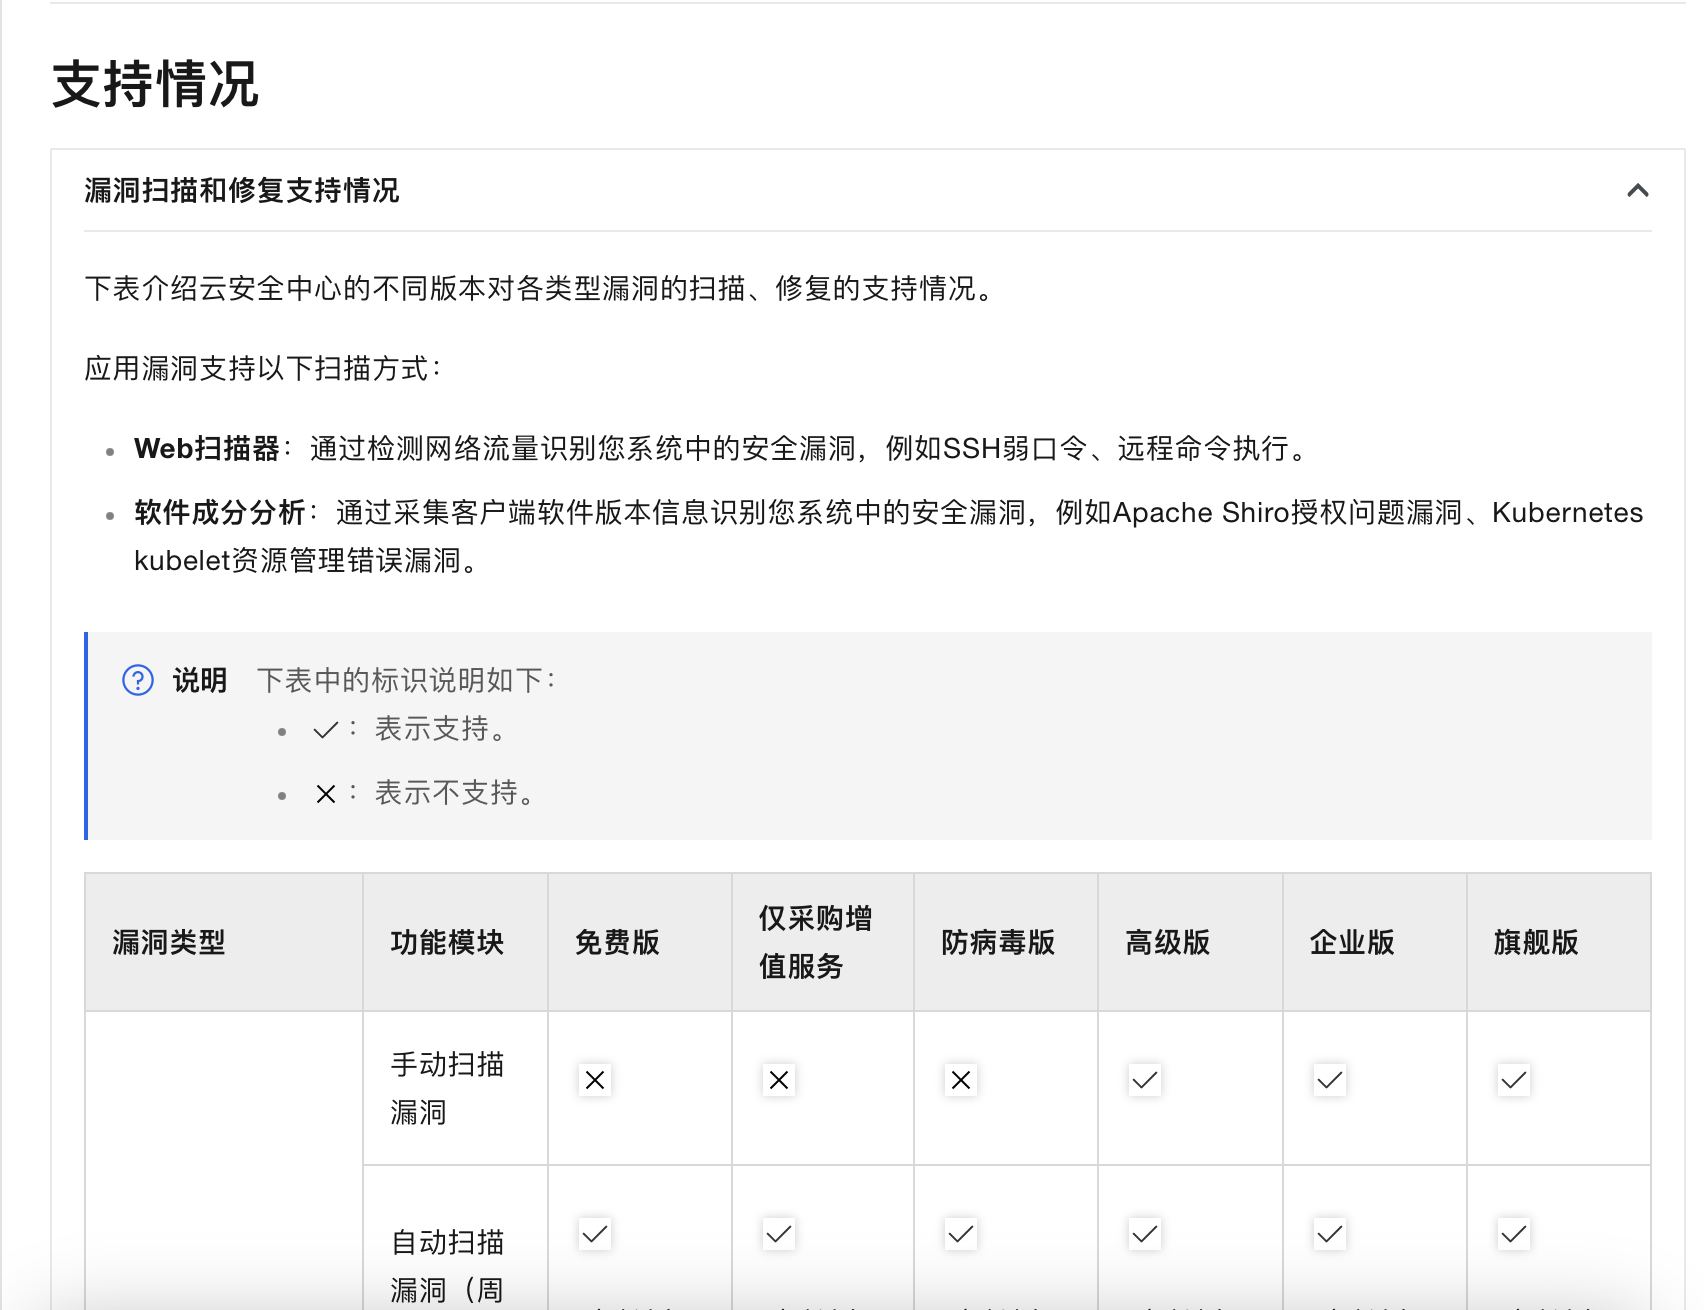Image resolution: width=1704 pixels, height=1310 pixels.
Task: Click the checkmark for 自动扫描漏洞 under 免费版
Action: (x=595, y=1234)
